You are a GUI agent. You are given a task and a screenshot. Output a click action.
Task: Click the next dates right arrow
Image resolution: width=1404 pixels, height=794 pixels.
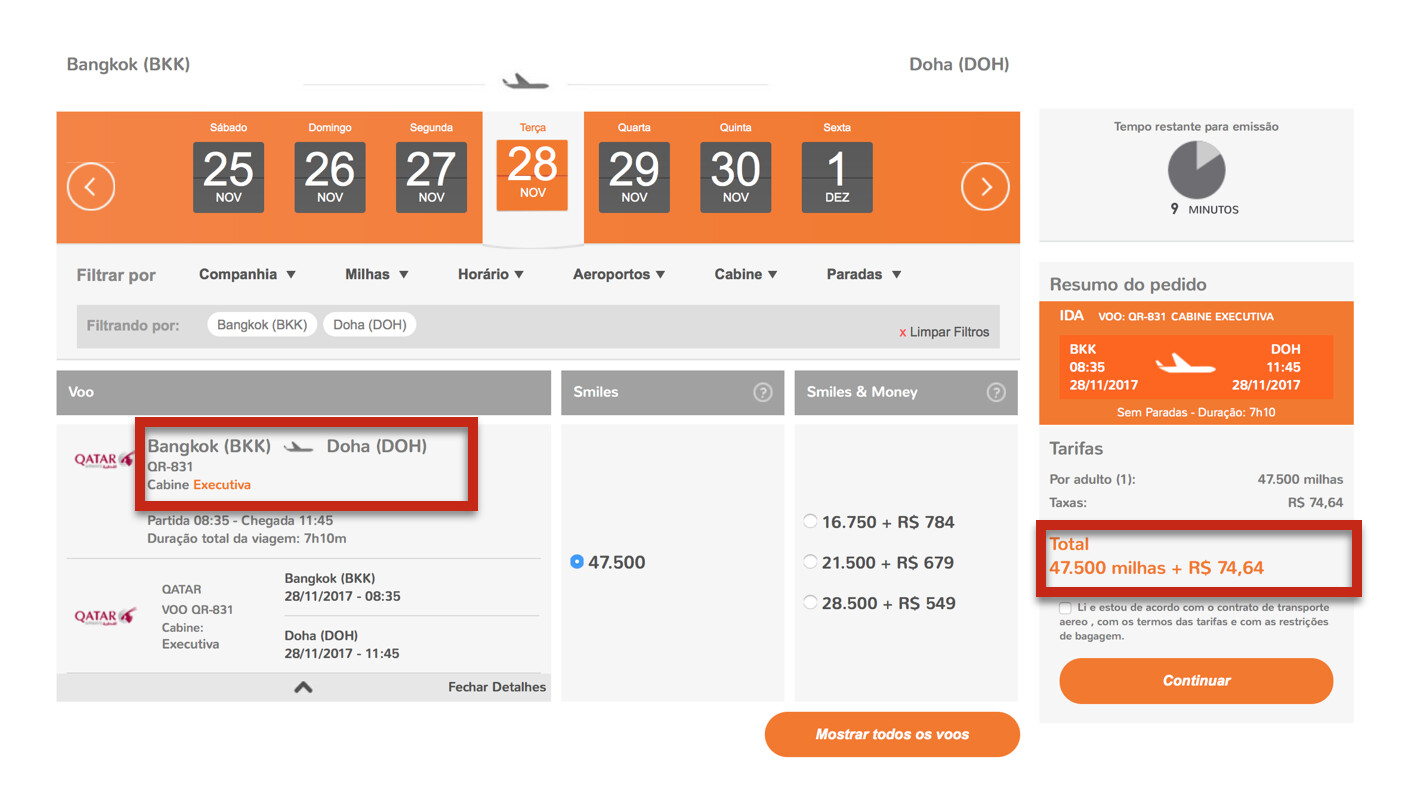click(985, 186)
